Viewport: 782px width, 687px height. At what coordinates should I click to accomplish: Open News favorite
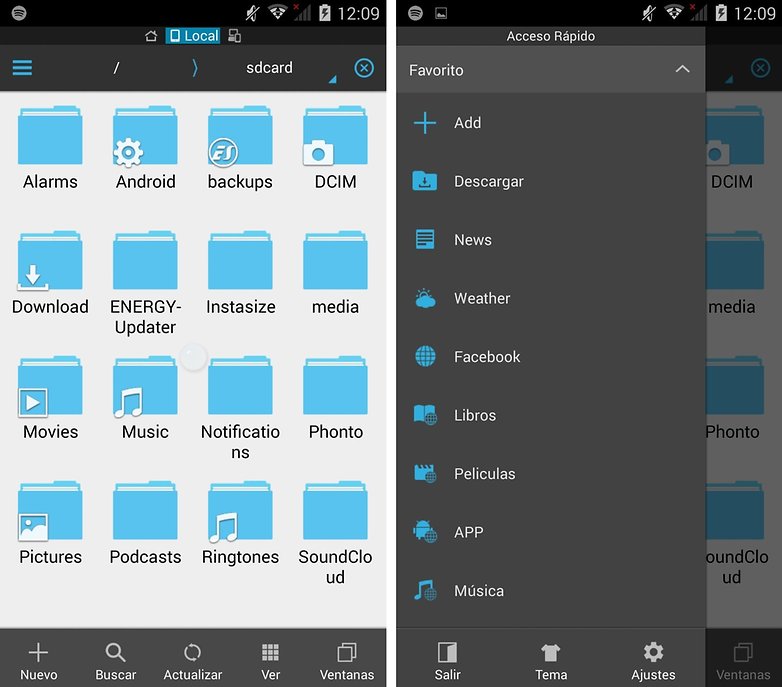tap(551, 240)
